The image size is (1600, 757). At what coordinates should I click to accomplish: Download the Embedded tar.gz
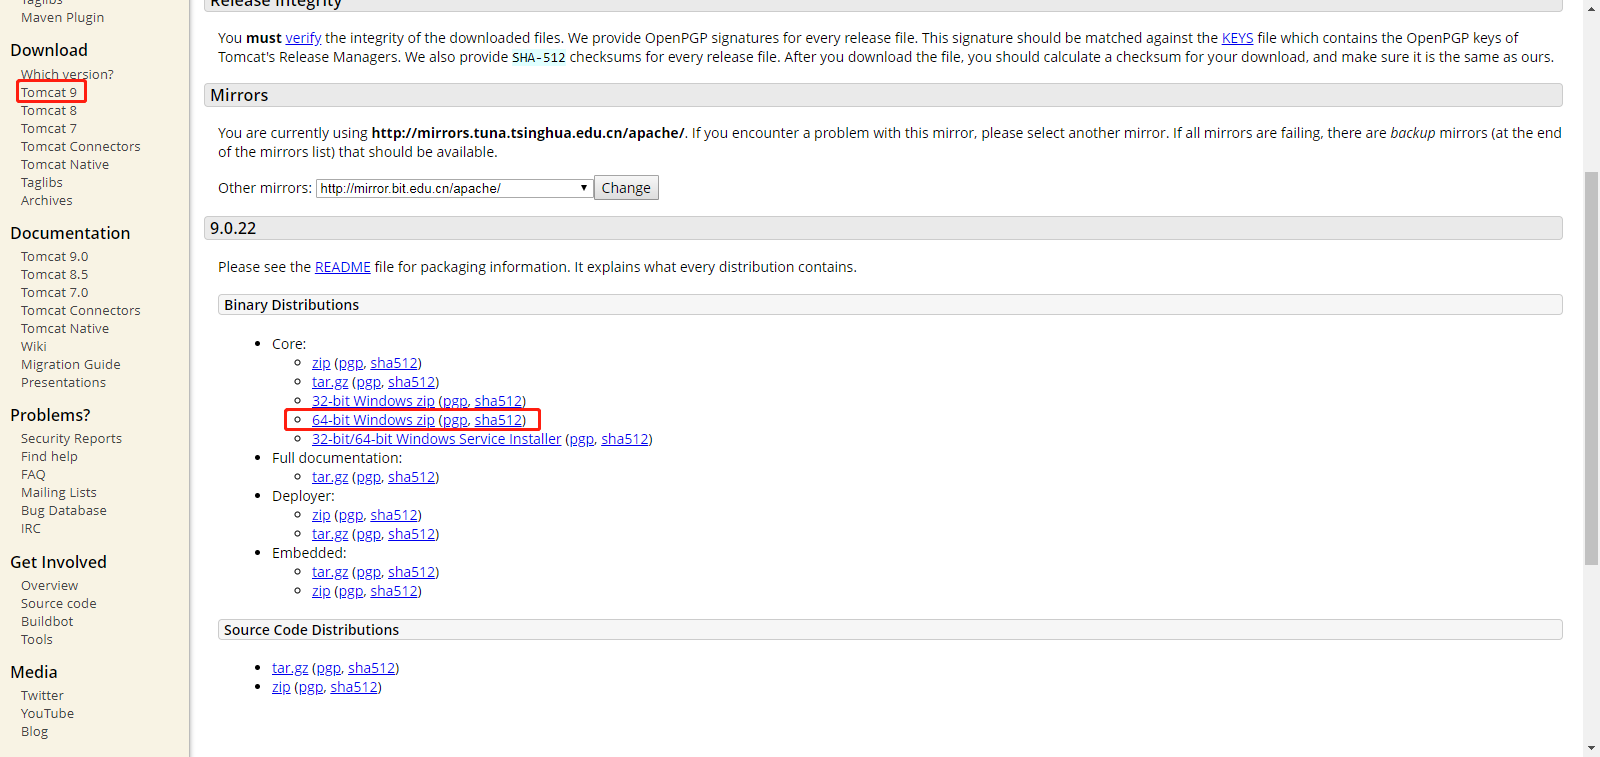pyautogui.click(x=330, y=572)
